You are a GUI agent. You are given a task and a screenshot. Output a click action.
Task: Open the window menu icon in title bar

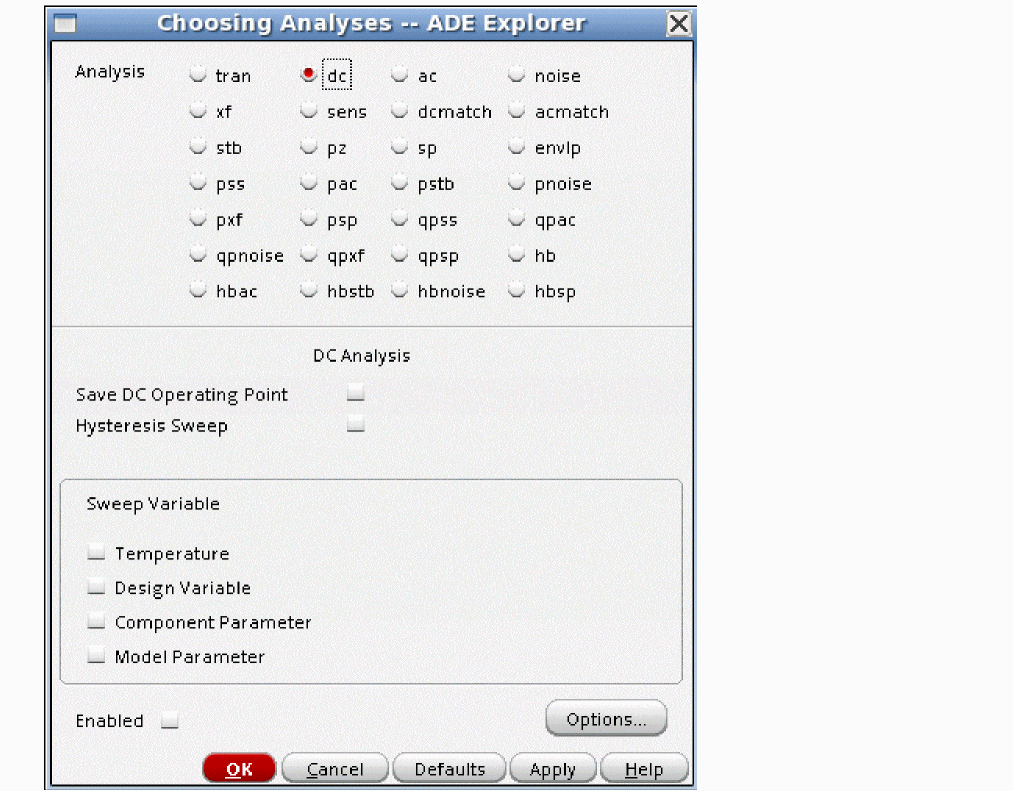pos(65,24)
